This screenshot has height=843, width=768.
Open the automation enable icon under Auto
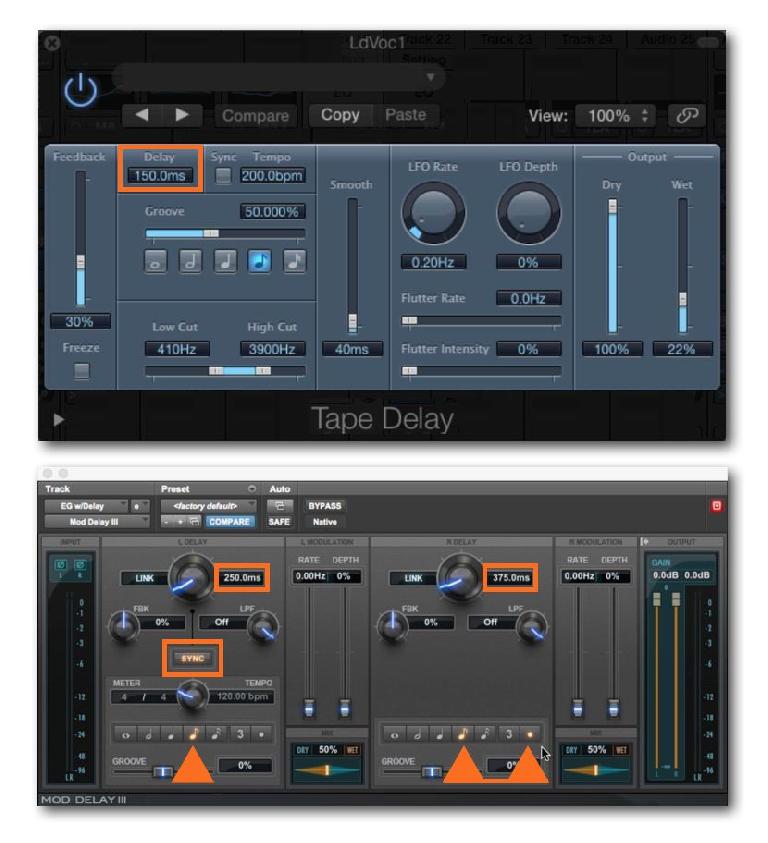(280, 506)
